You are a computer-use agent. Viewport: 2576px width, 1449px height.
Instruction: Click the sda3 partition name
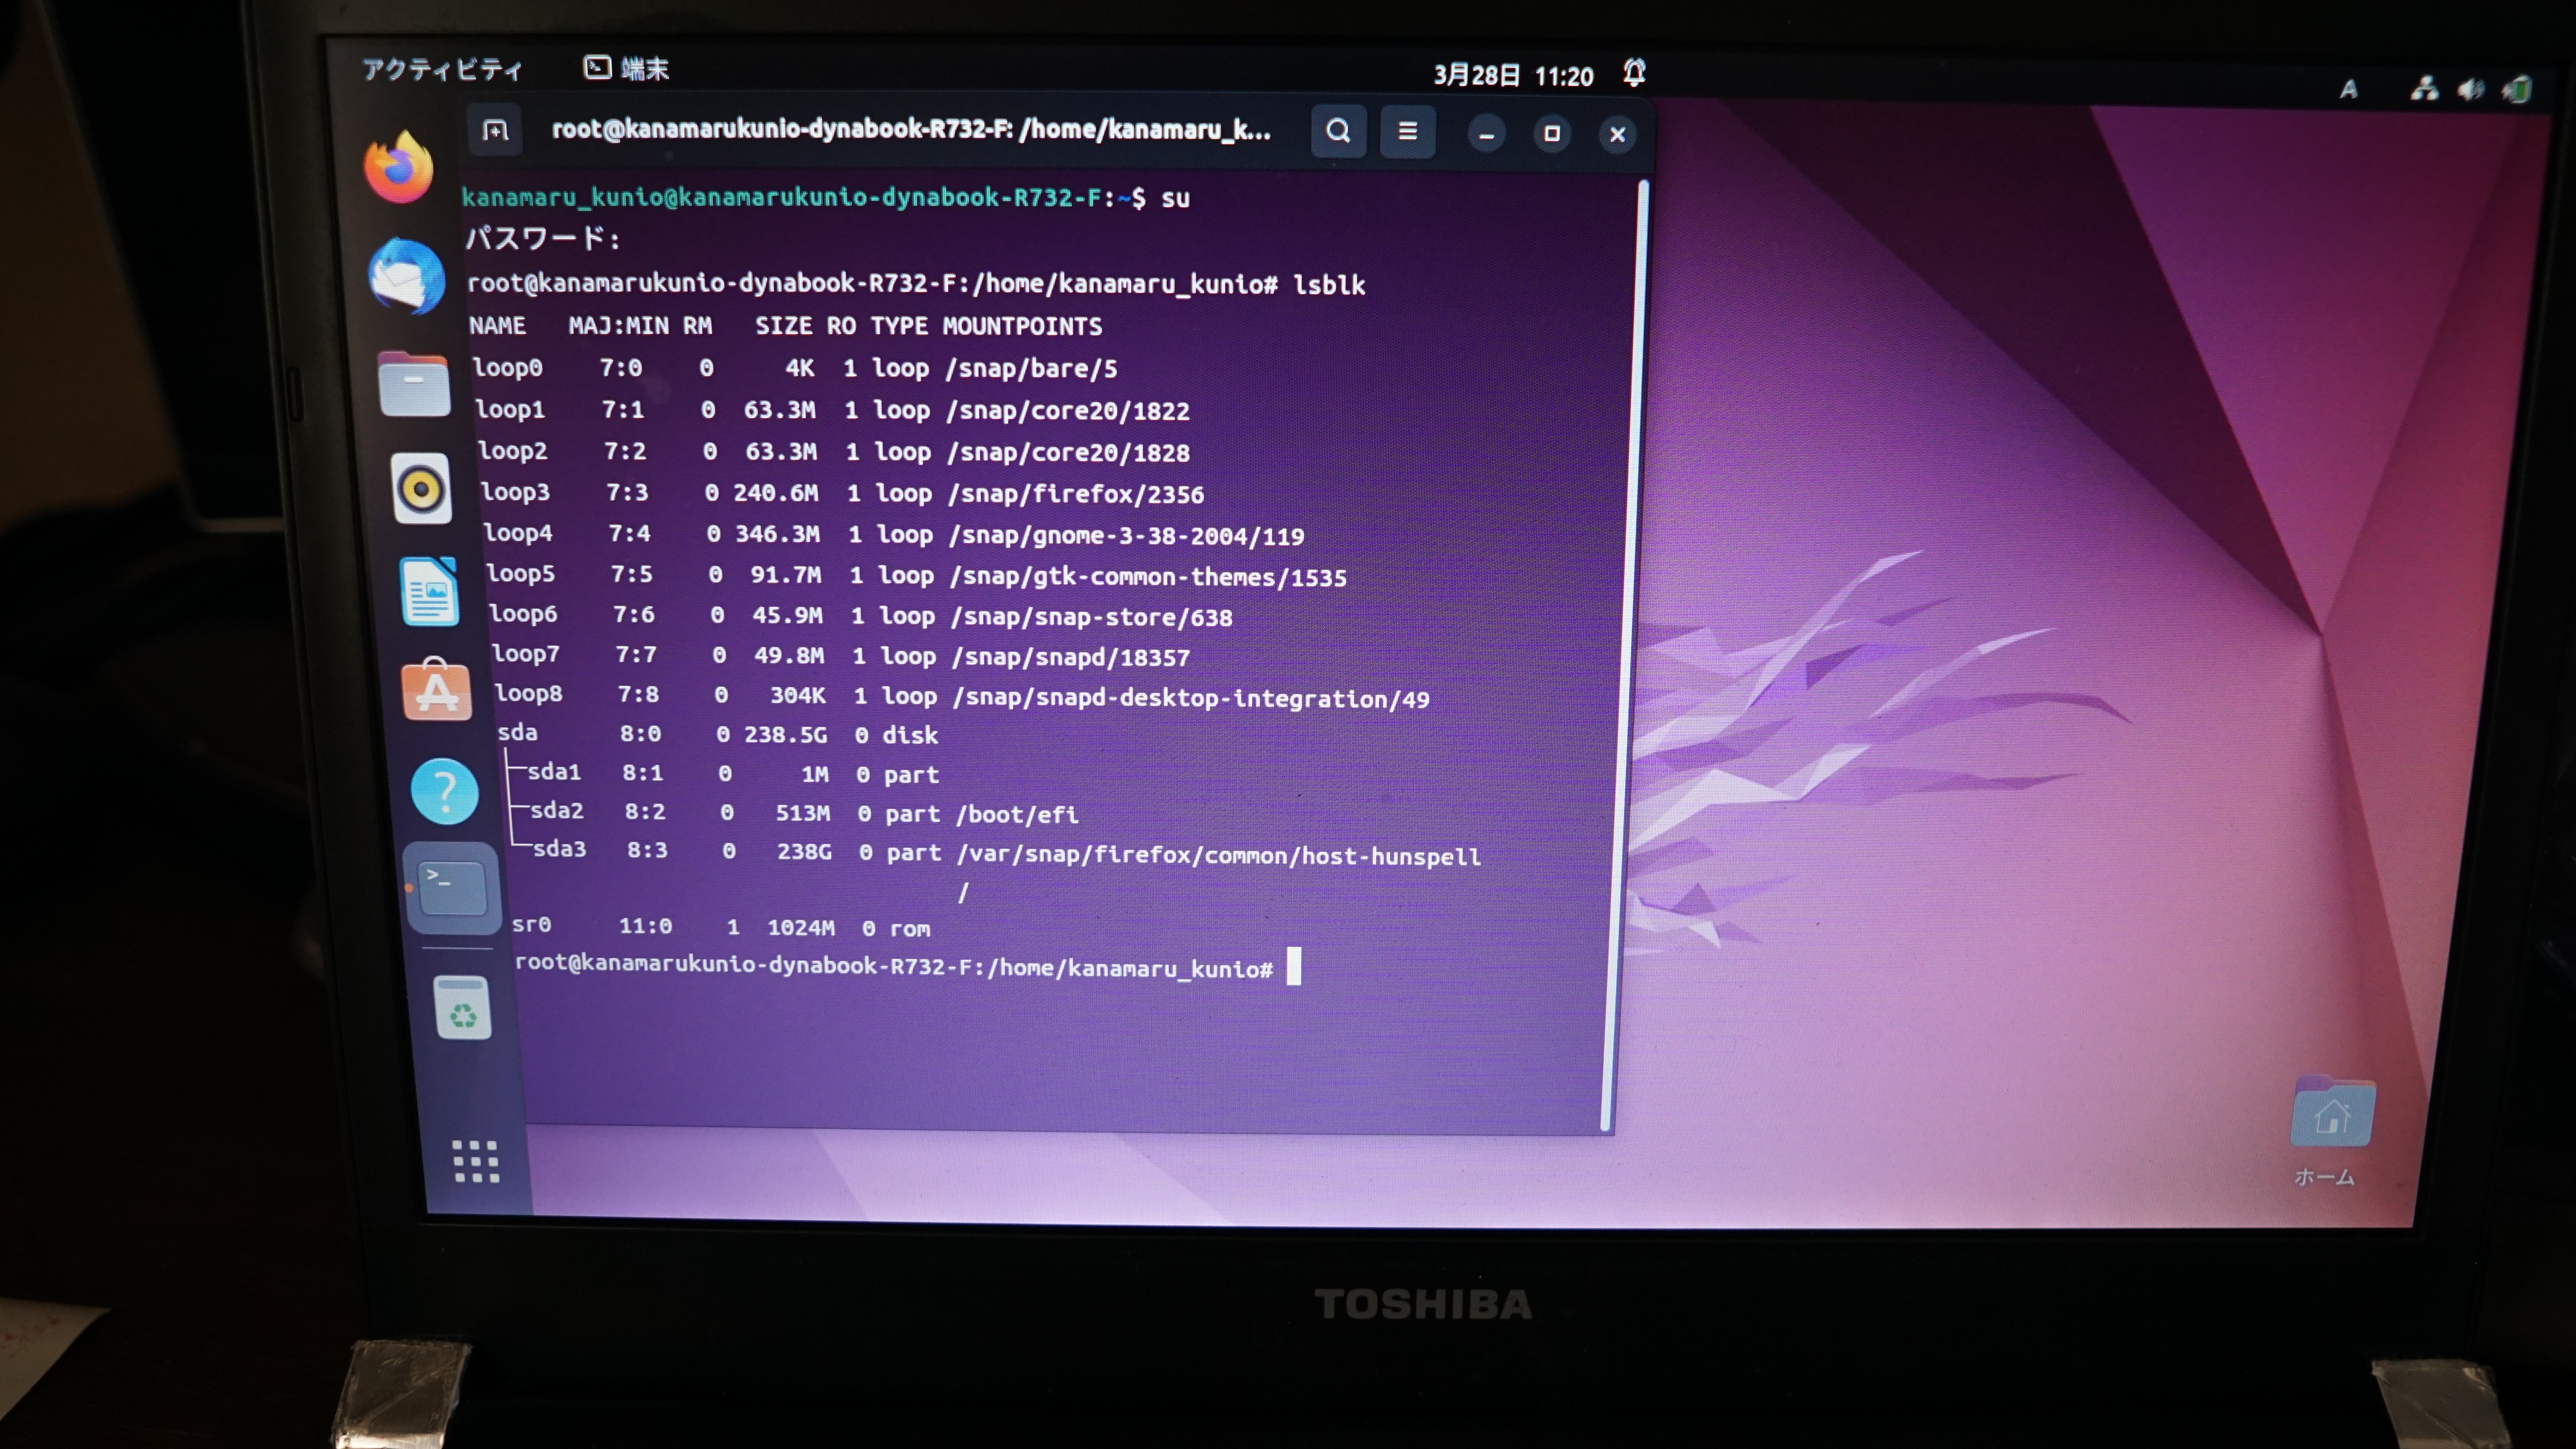pyautogui.click(x=559, y=849)
